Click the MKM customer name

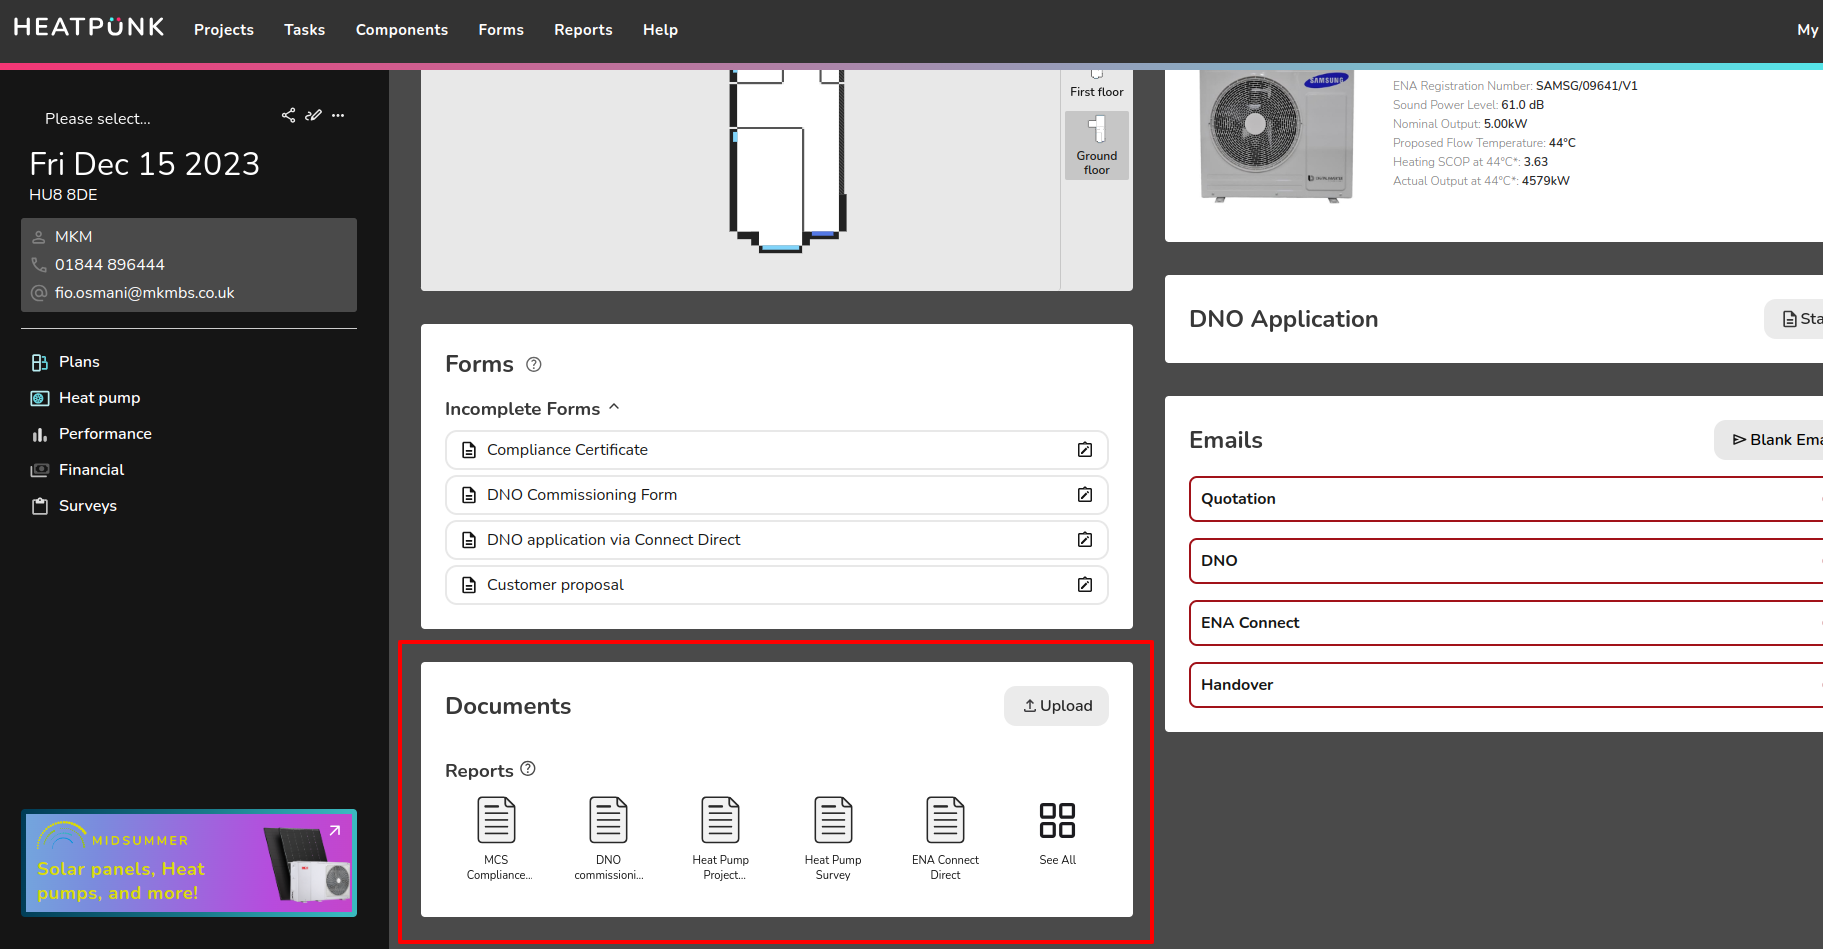click(x=74, y=237)
